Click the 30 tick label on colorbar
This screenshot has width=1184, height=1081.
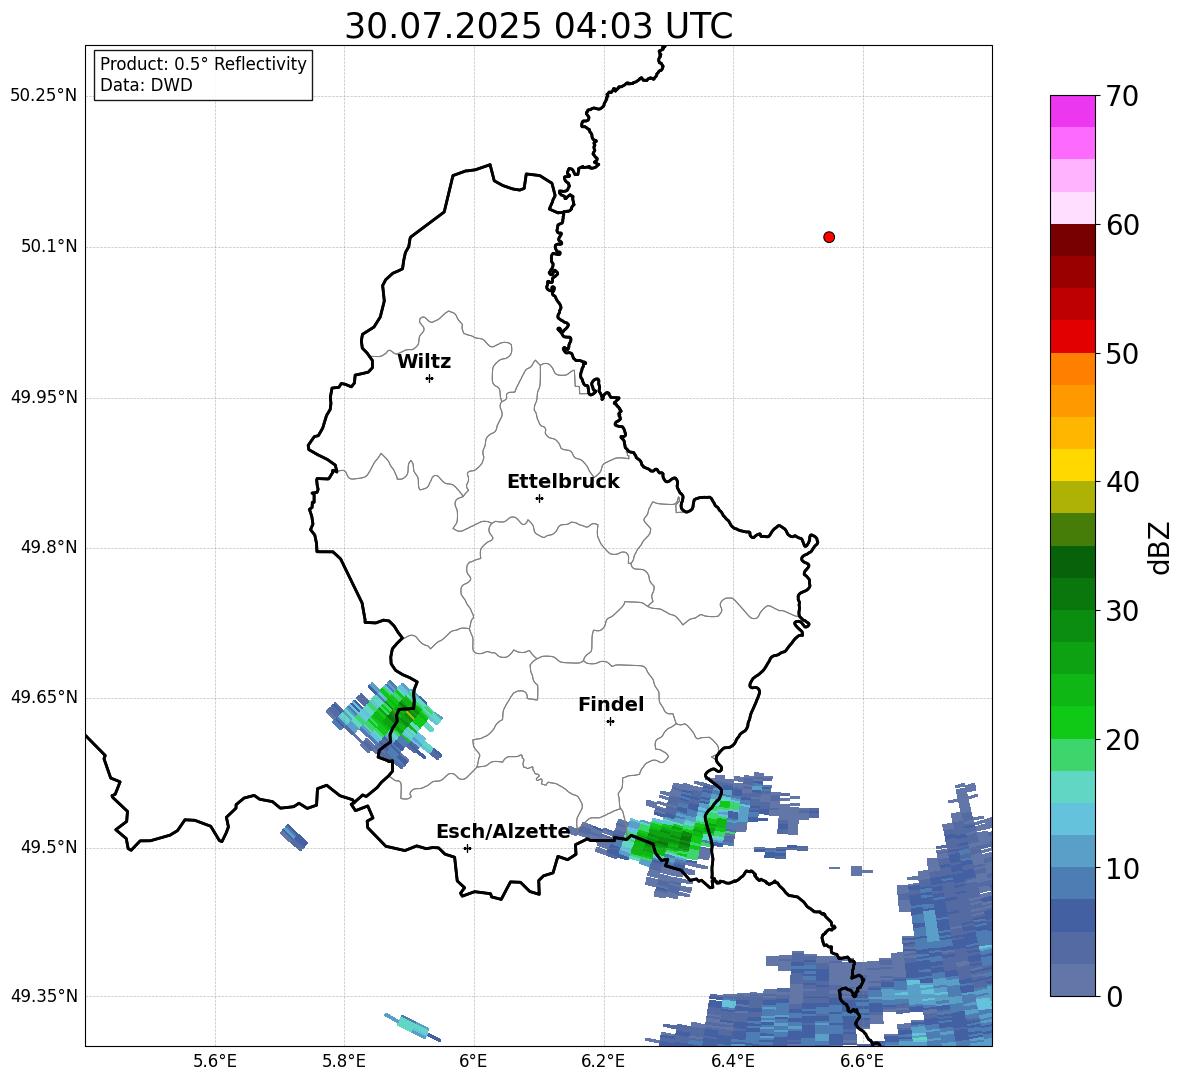coord(1122,611)
